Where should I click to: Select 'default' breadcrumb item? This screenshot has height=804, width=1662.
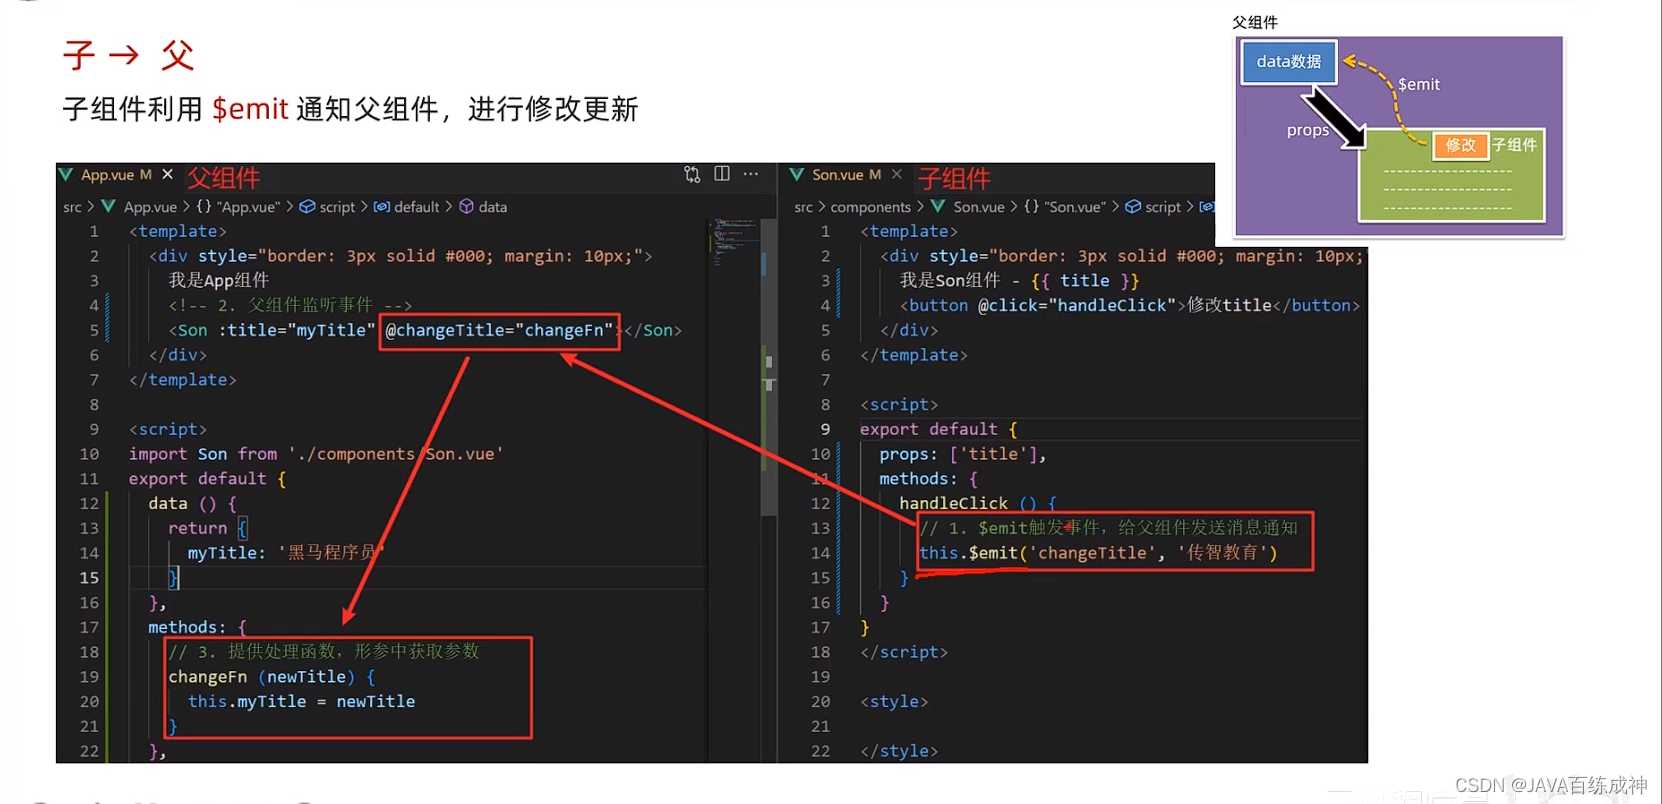417,207
